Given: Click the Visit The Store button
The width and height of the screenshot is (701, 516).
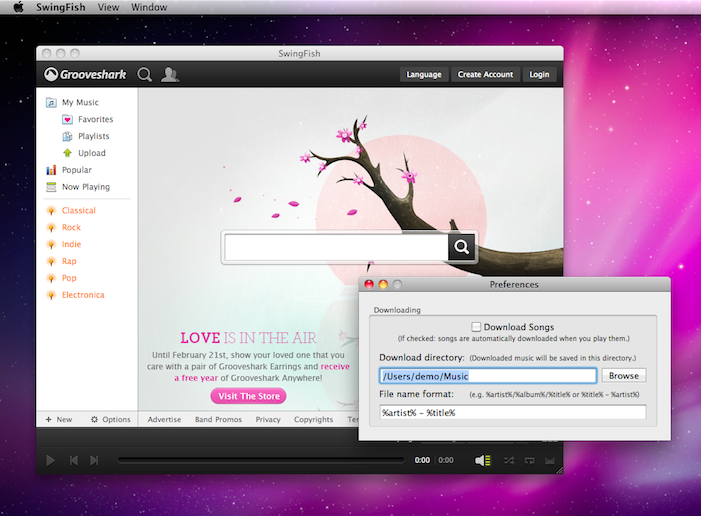Looking at the screenshot, I should (x=249, y=396).
